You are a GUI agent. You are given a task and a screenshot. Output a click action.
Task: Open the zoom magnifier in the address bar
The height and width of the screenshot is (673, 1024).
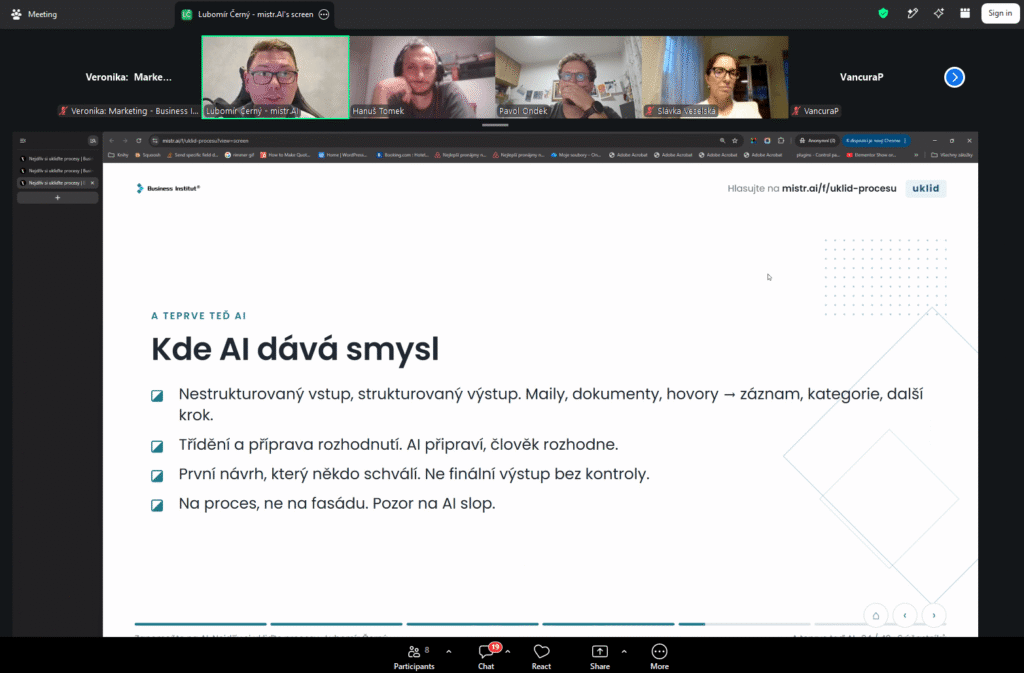[x=722, y=140]
